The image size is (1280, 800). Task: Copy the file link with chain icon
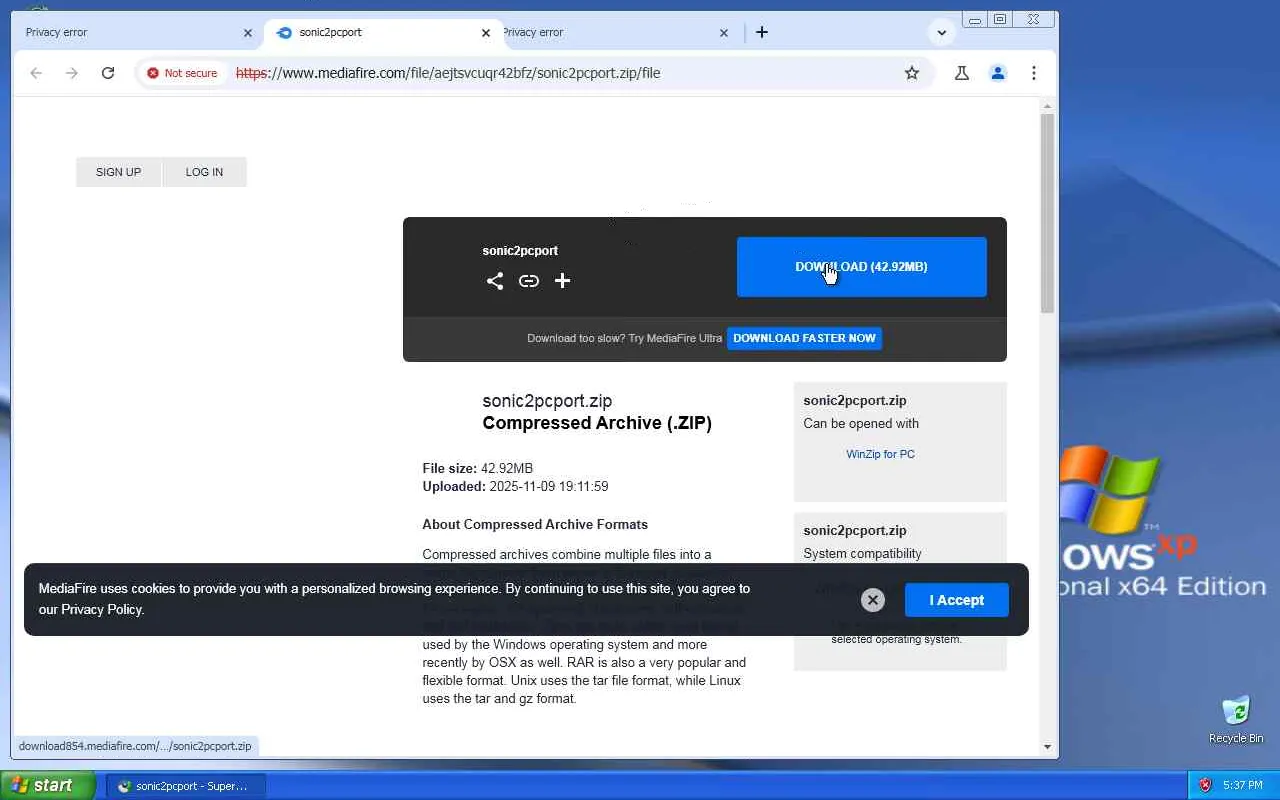[x=529, y=281]
